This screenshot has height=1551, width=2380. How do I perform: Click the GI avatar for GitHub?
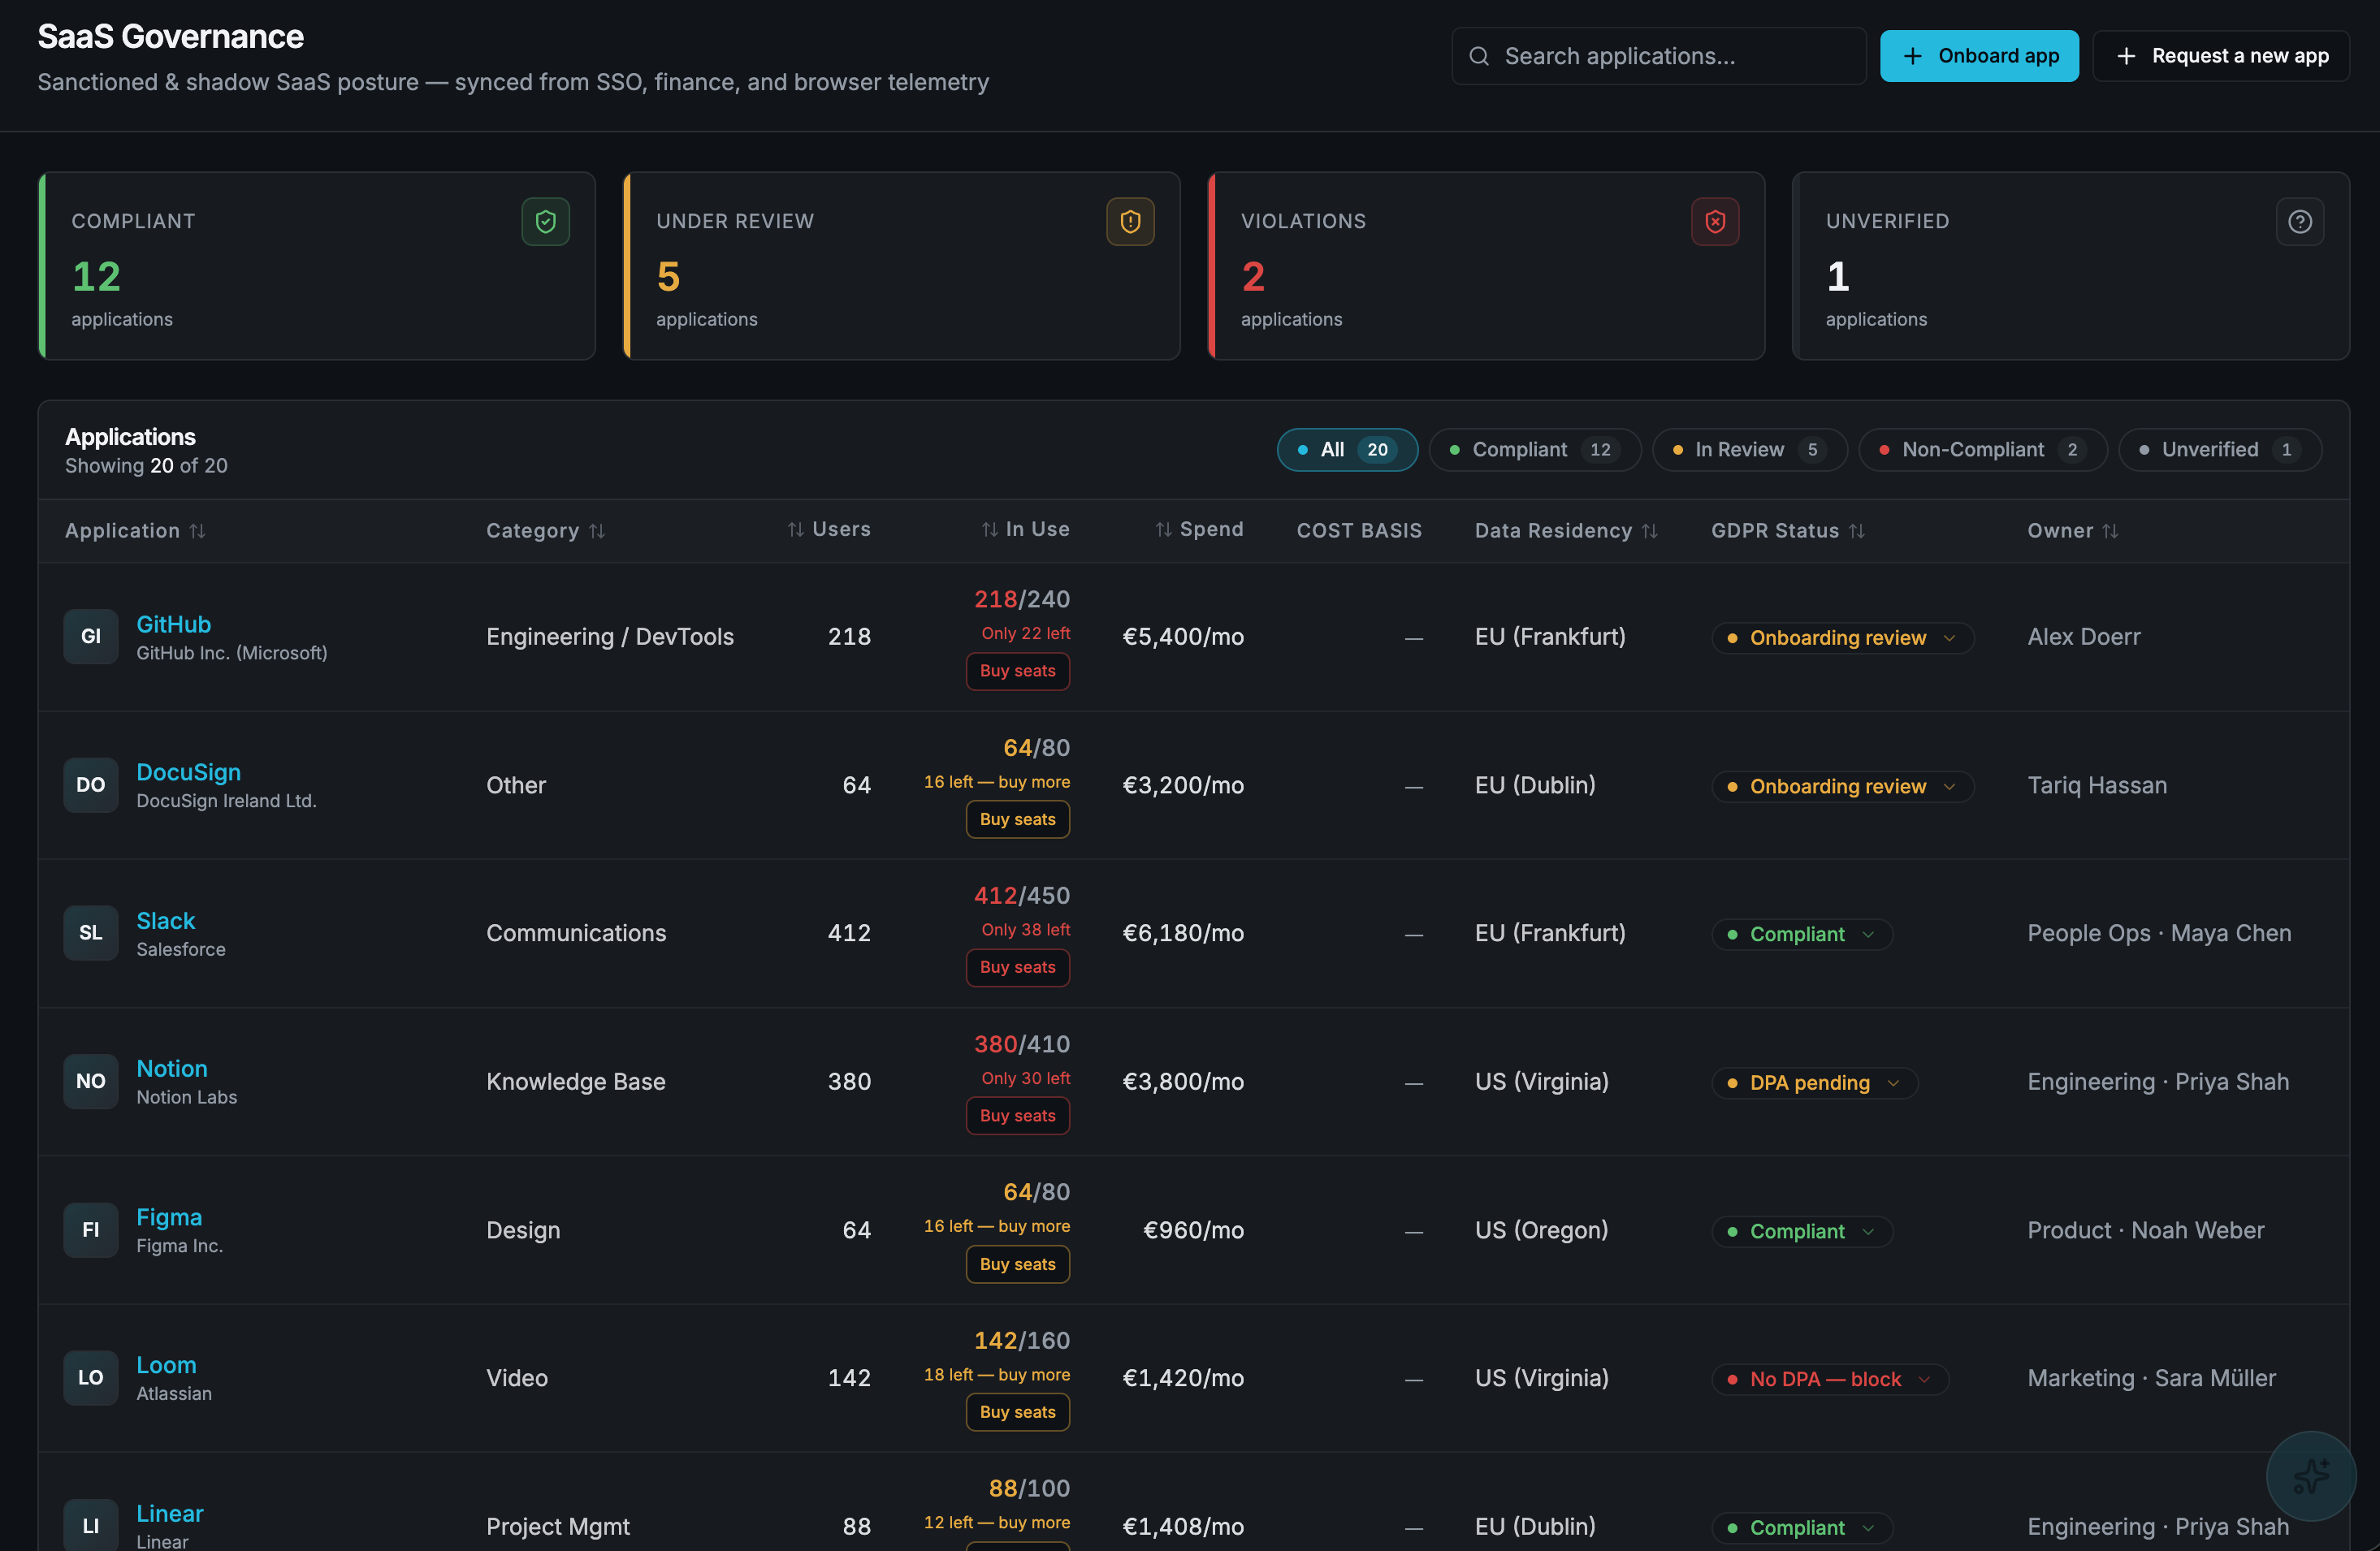pyautogui.click(x=91, y=636)
